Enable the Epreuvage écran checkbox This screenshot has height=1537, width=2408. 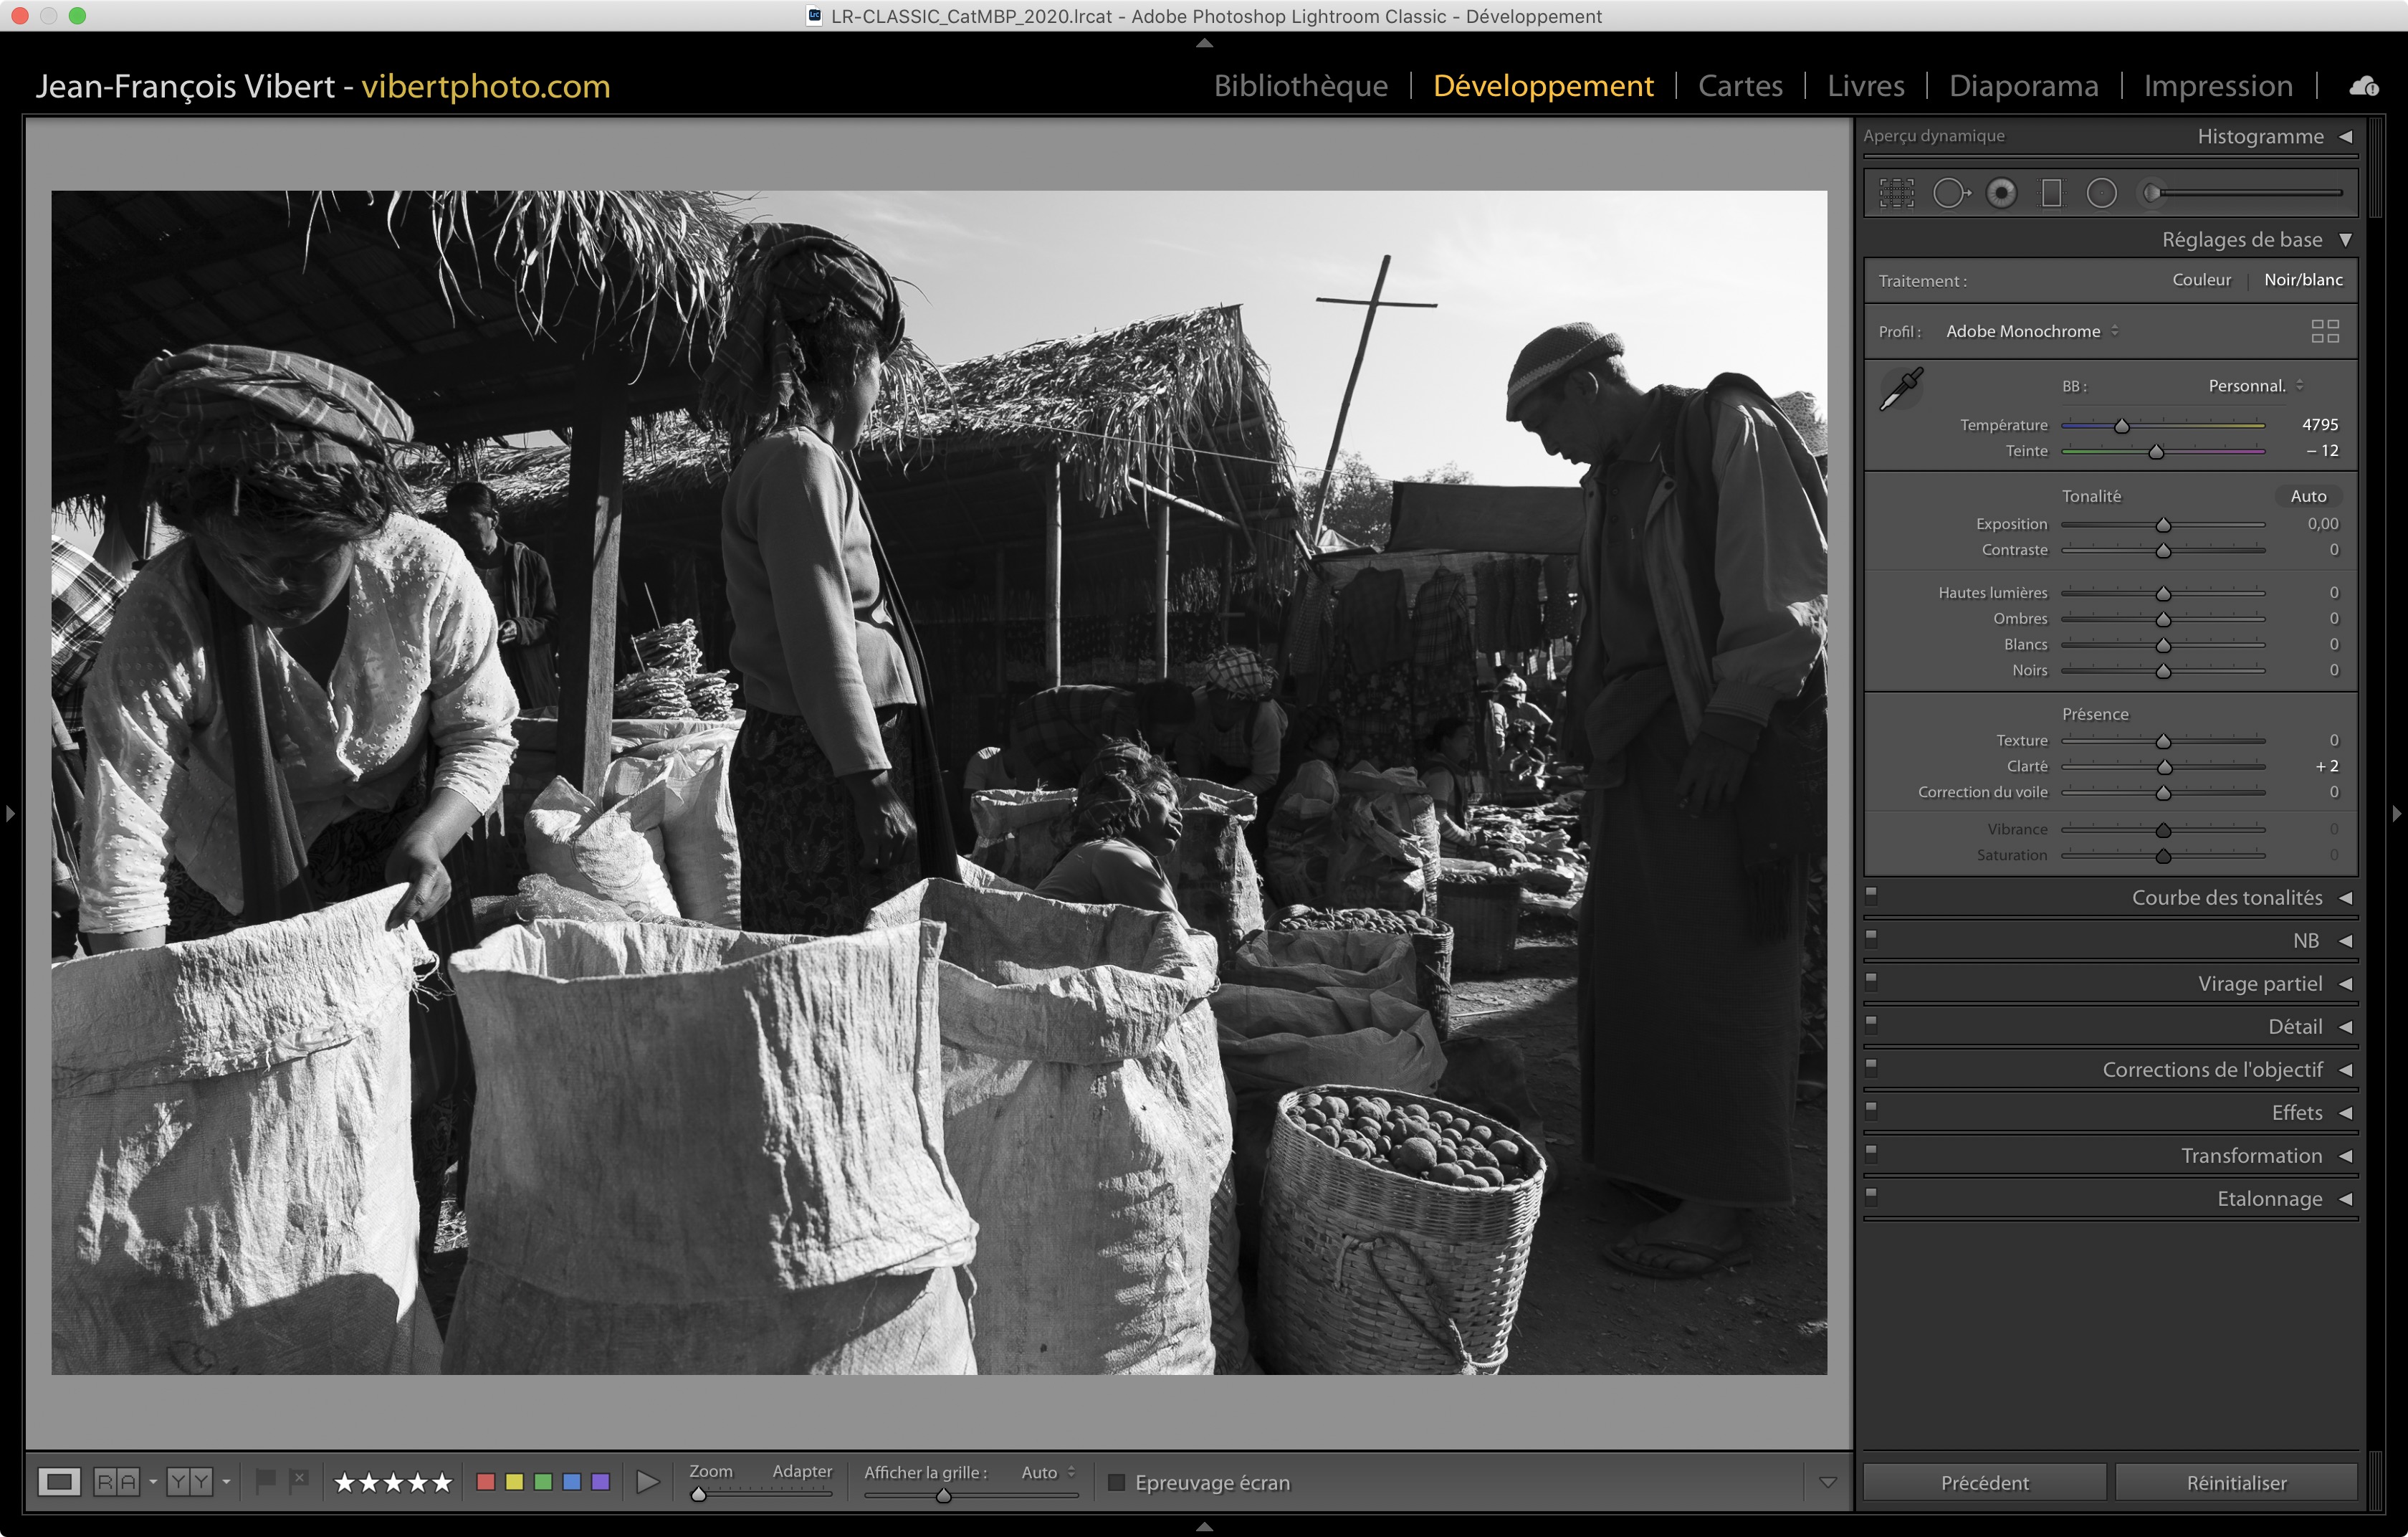[x=1117, y=1482]
